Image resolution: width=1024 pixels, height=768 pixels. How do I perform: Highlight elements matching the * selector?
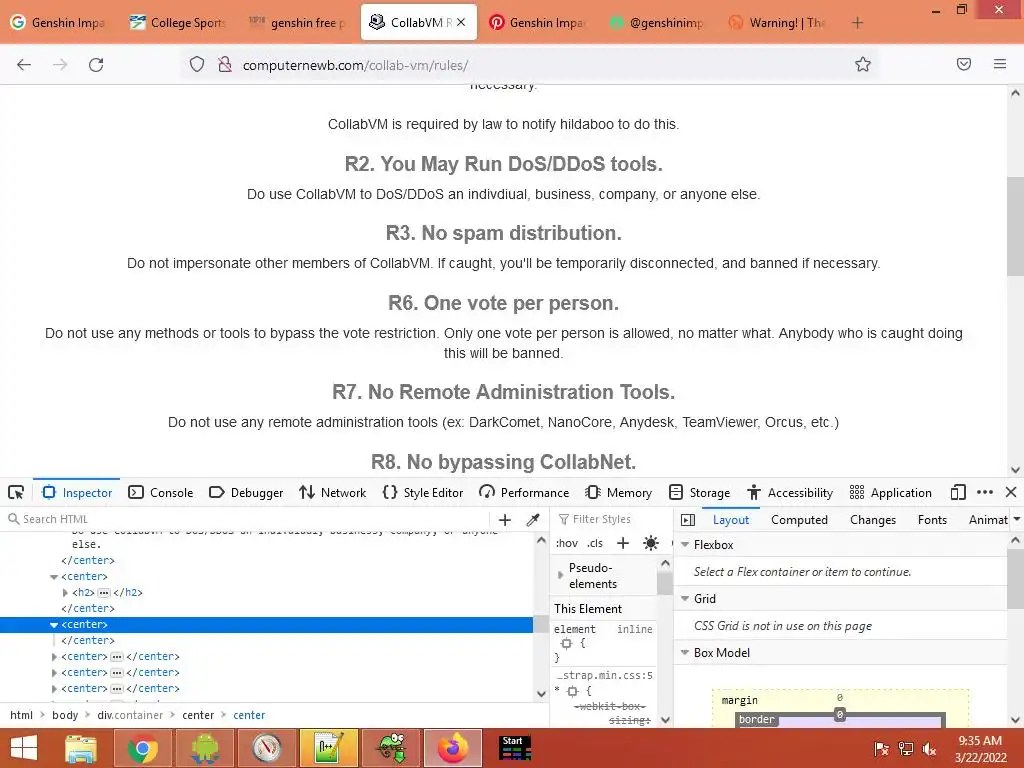tap(573, 691)
